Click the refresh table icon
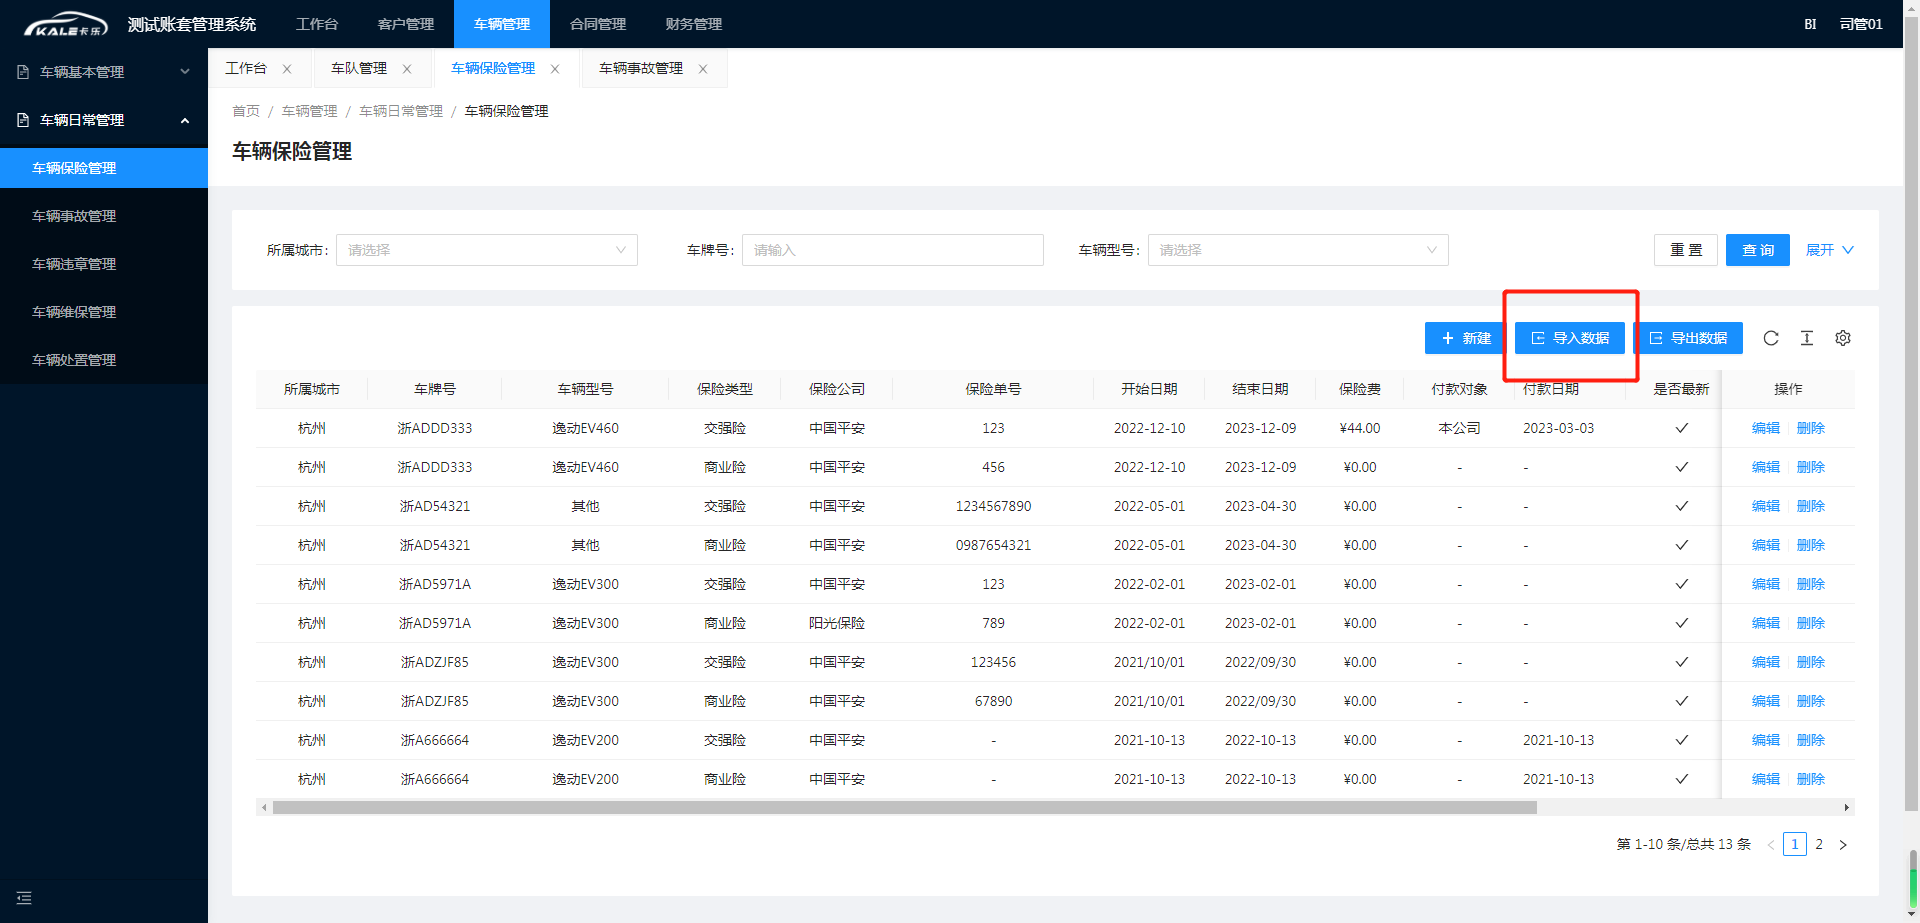The height and width of the screenshot is (923, 1920). (1770, 338)
